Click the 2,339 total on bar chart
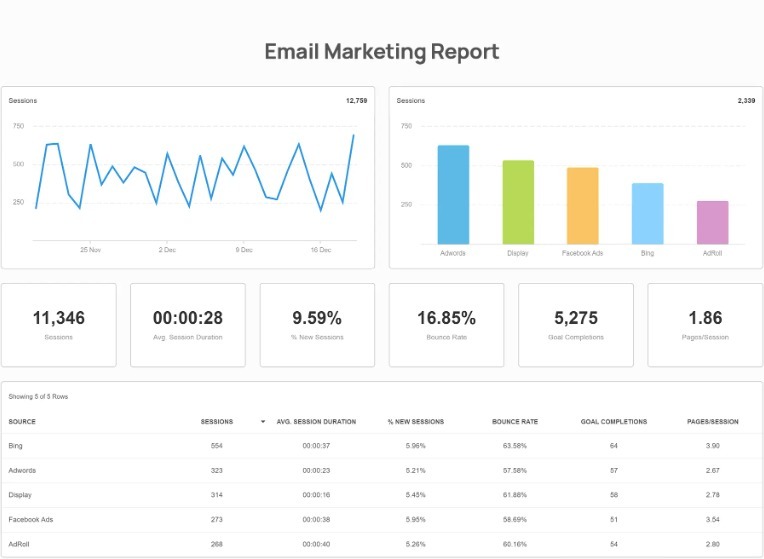Image resolution: width=764 pixels, height=559 pixels. [x=746, y=101]
